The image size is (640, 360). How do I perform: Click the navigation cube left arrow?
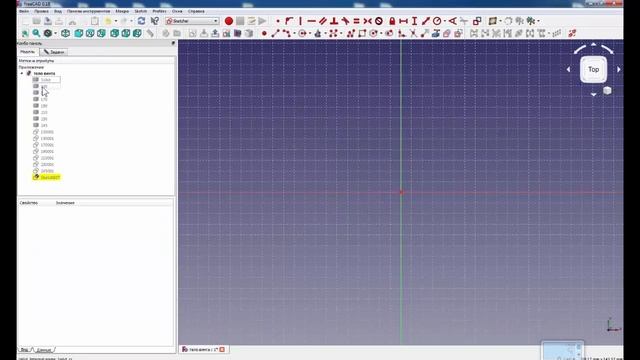click(568, 70)
